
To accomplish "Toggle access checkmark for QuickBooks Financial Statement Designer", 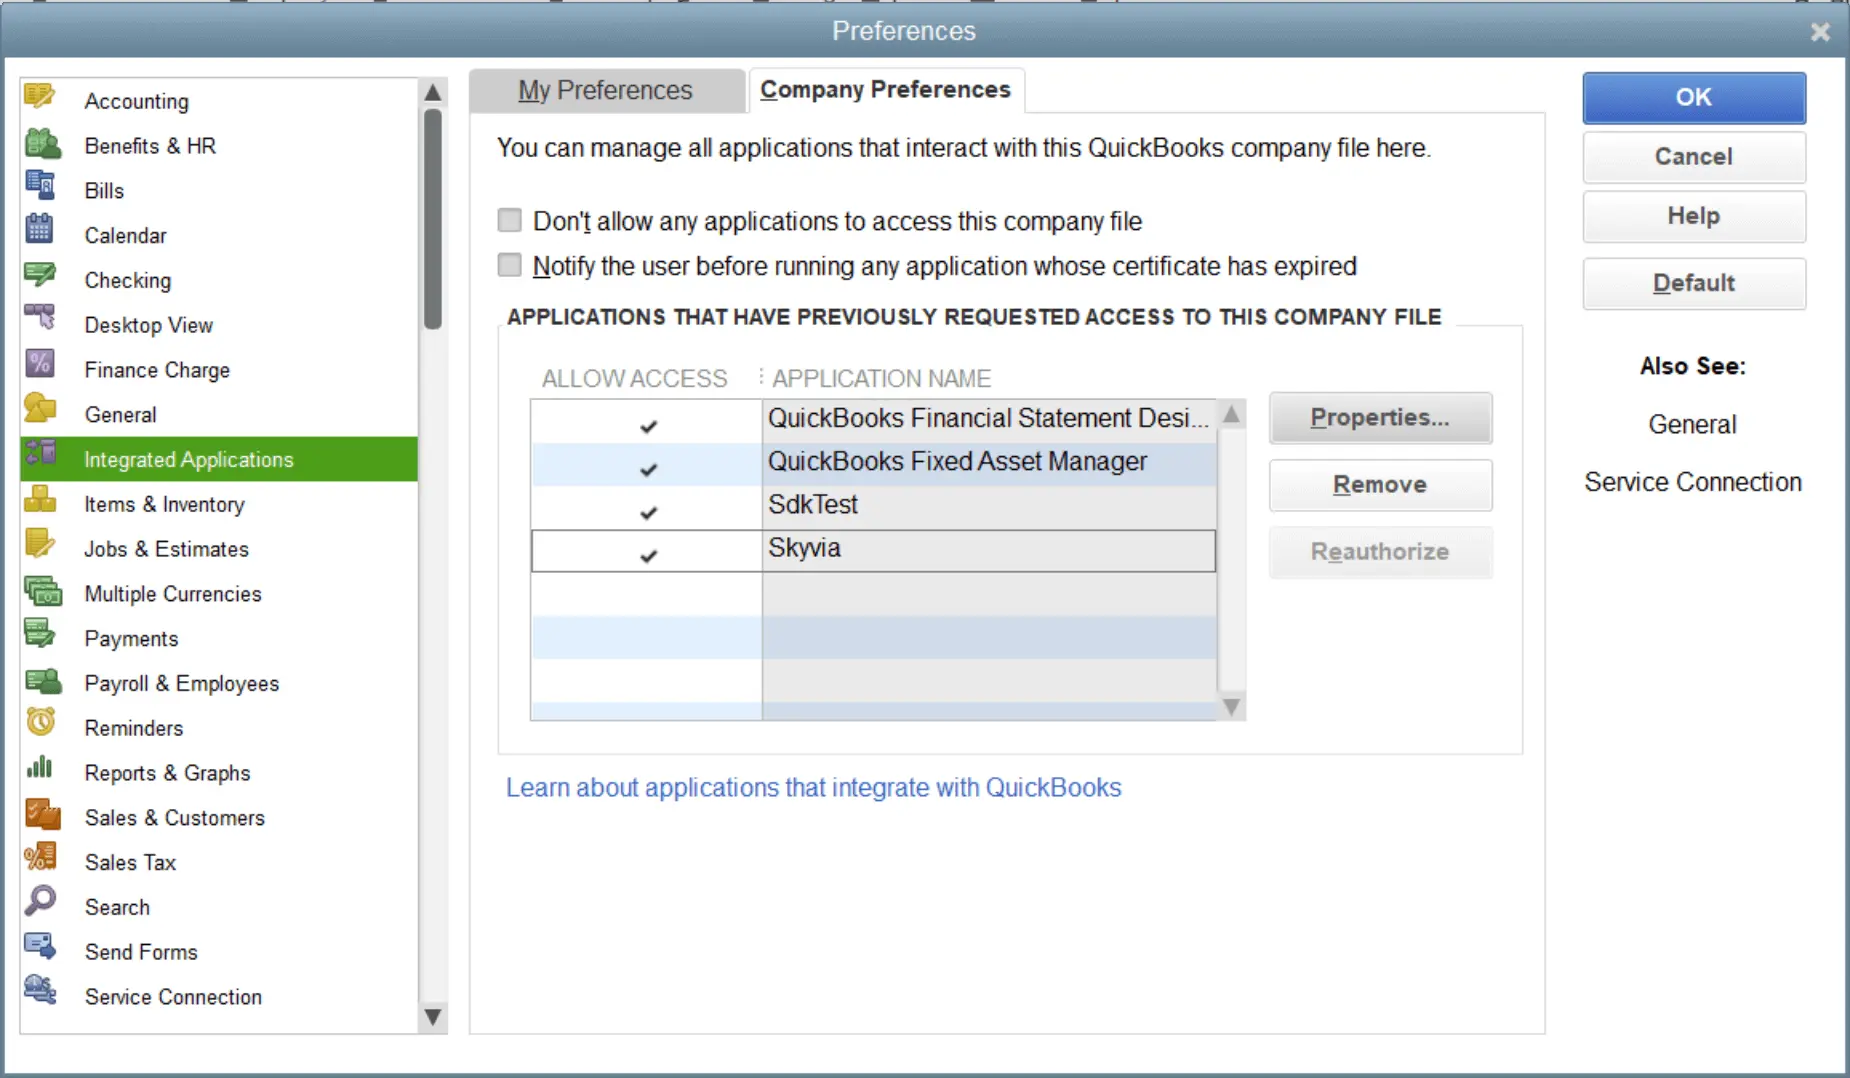I will tap(648, 426).
